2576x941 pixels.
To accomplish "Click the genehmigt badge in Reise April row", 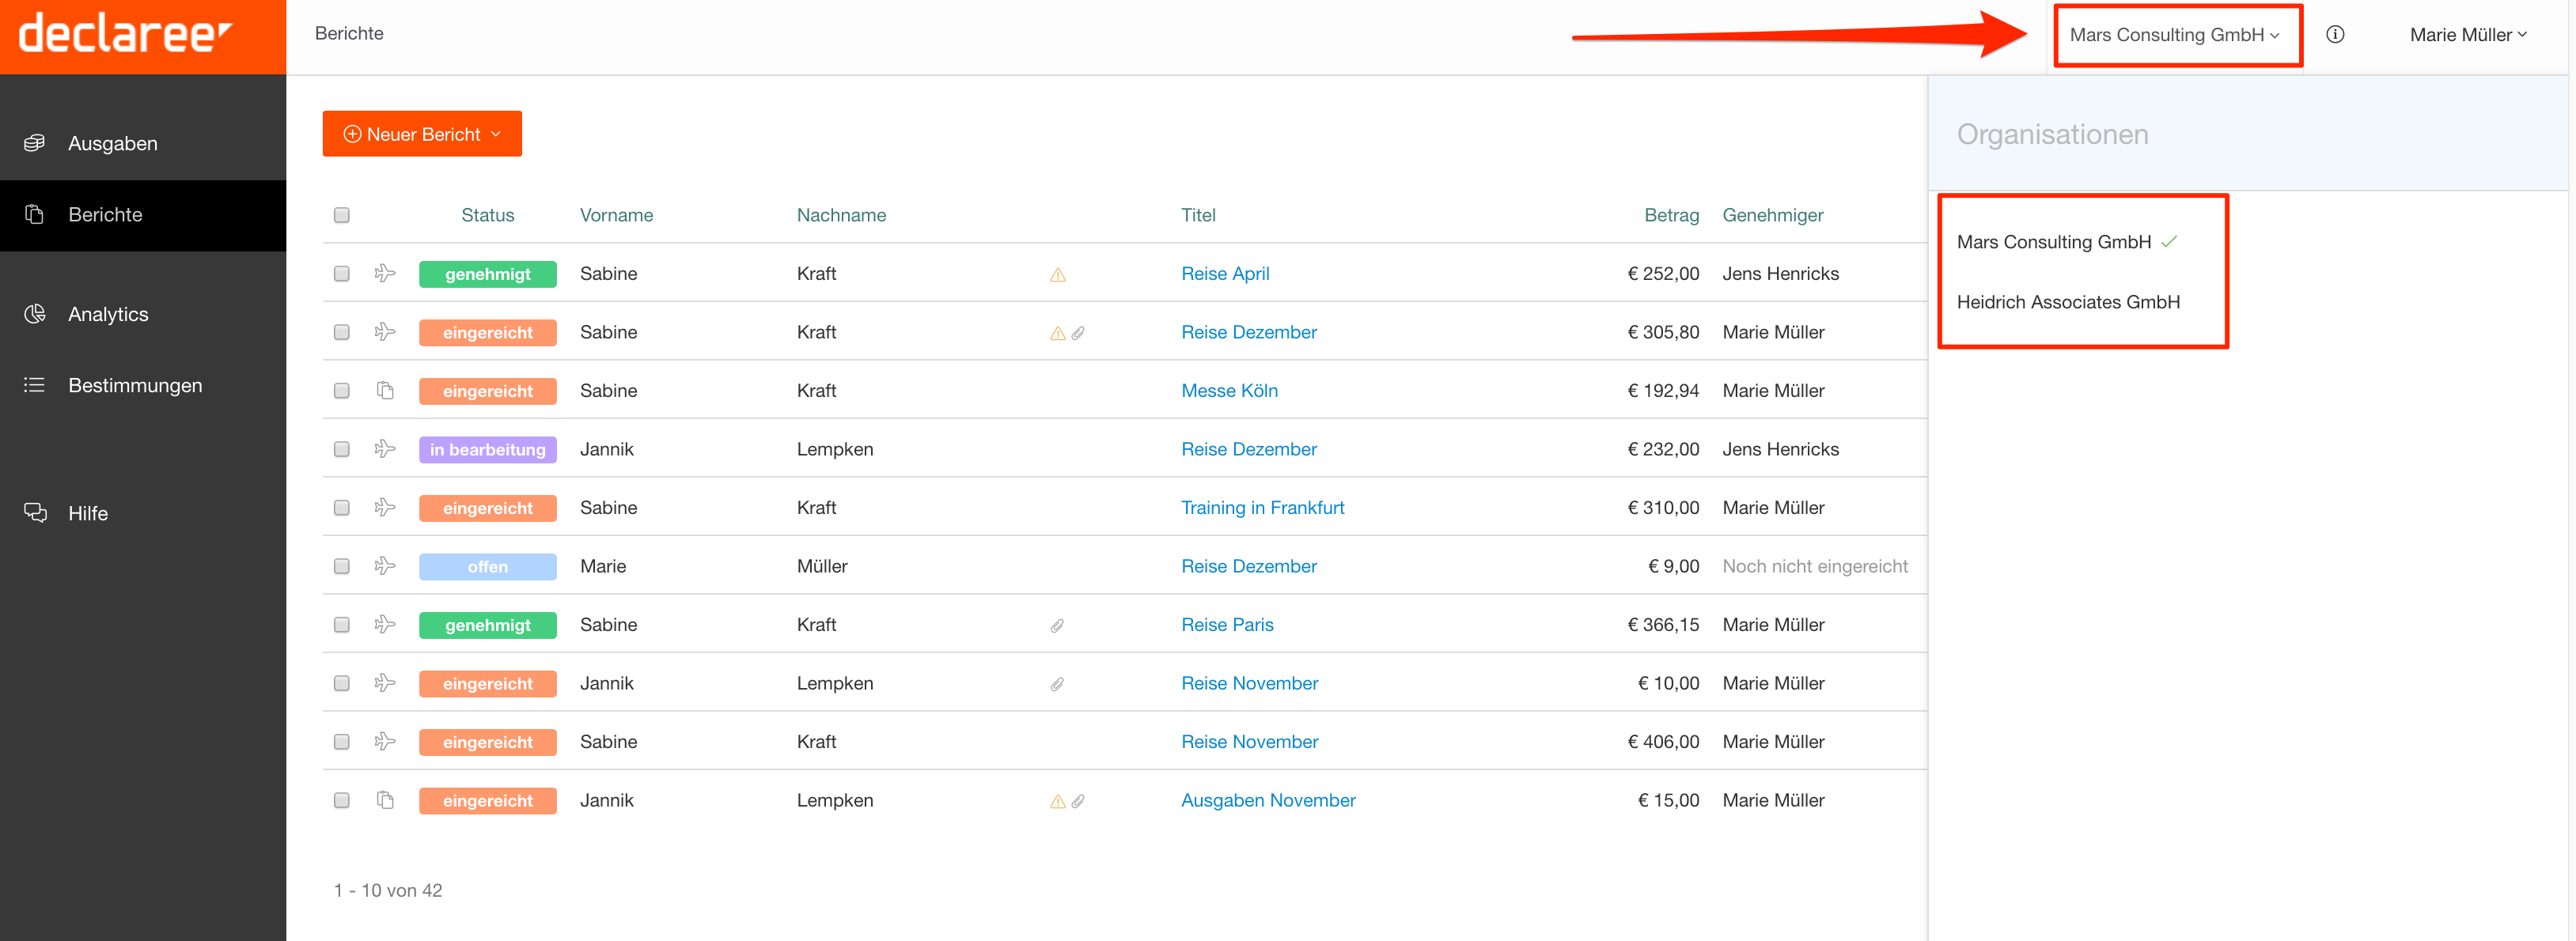I will pos(488,274).
